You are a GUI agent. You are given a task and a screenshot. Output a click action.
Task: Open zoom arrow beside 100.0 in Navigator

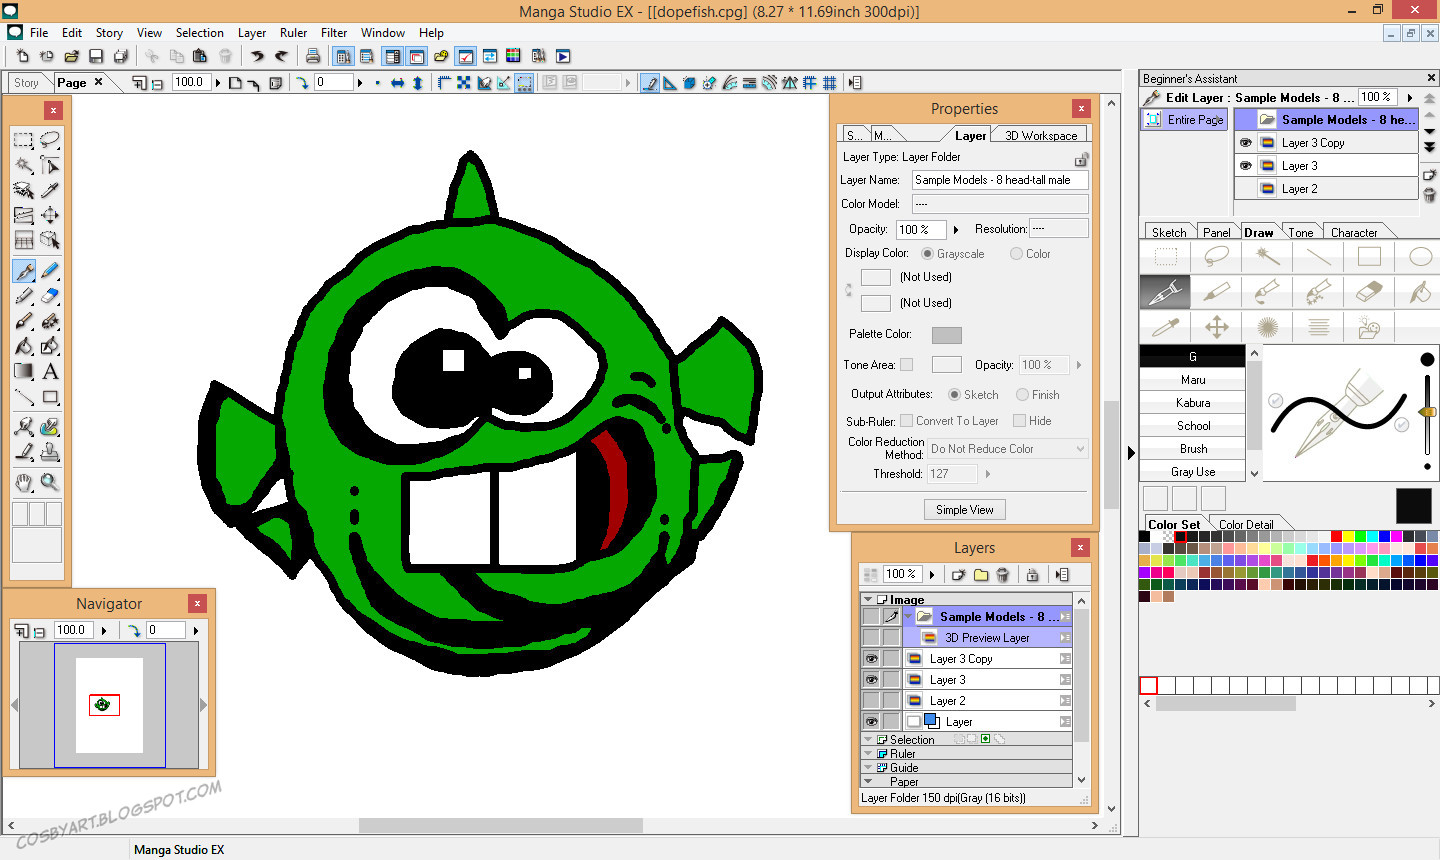pos(104,631)
